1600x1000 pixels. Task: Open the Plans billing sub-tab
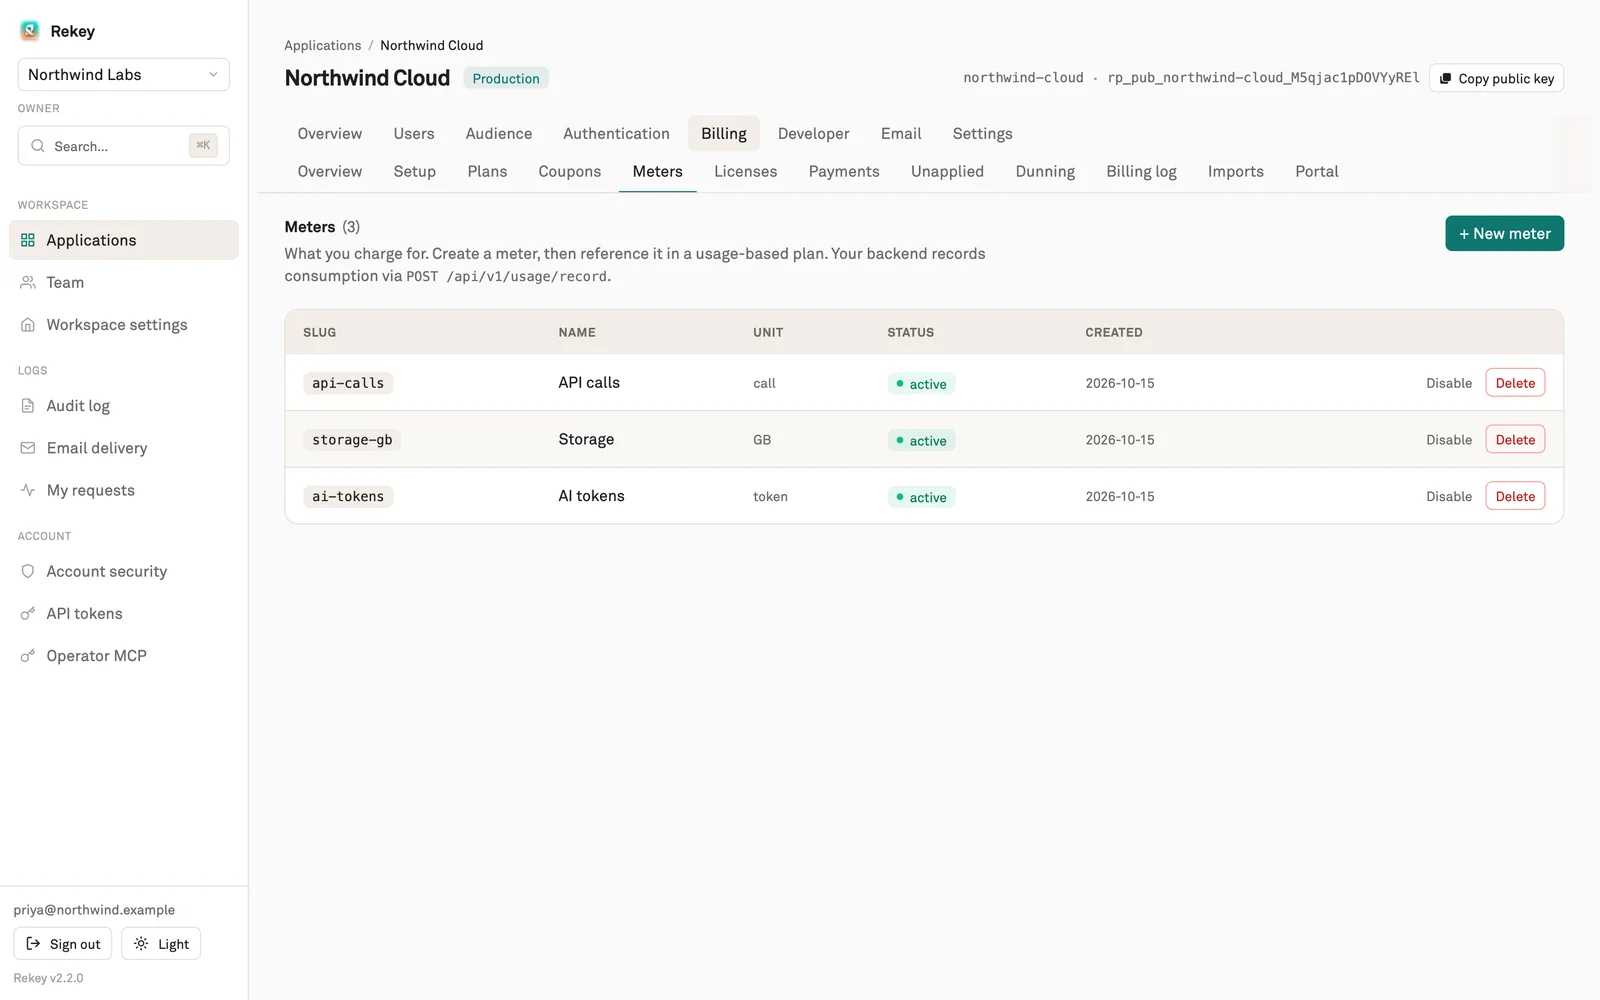(x=487, y=172)
